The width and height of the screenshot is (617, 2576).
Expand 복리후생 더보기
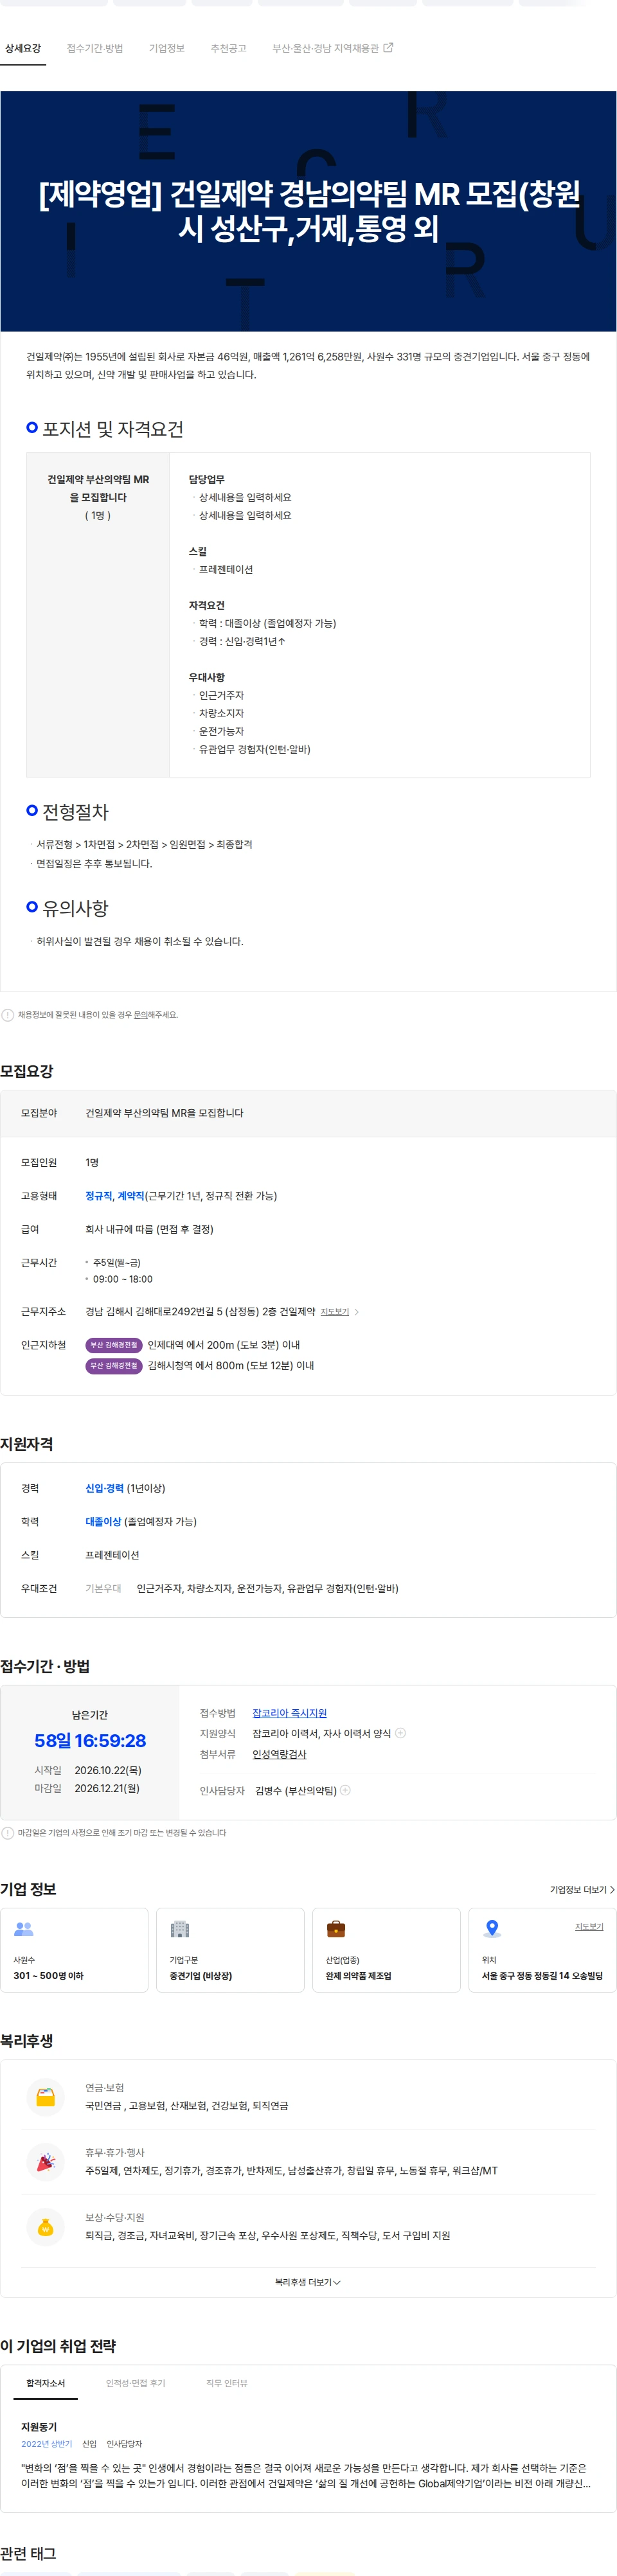308,2281
